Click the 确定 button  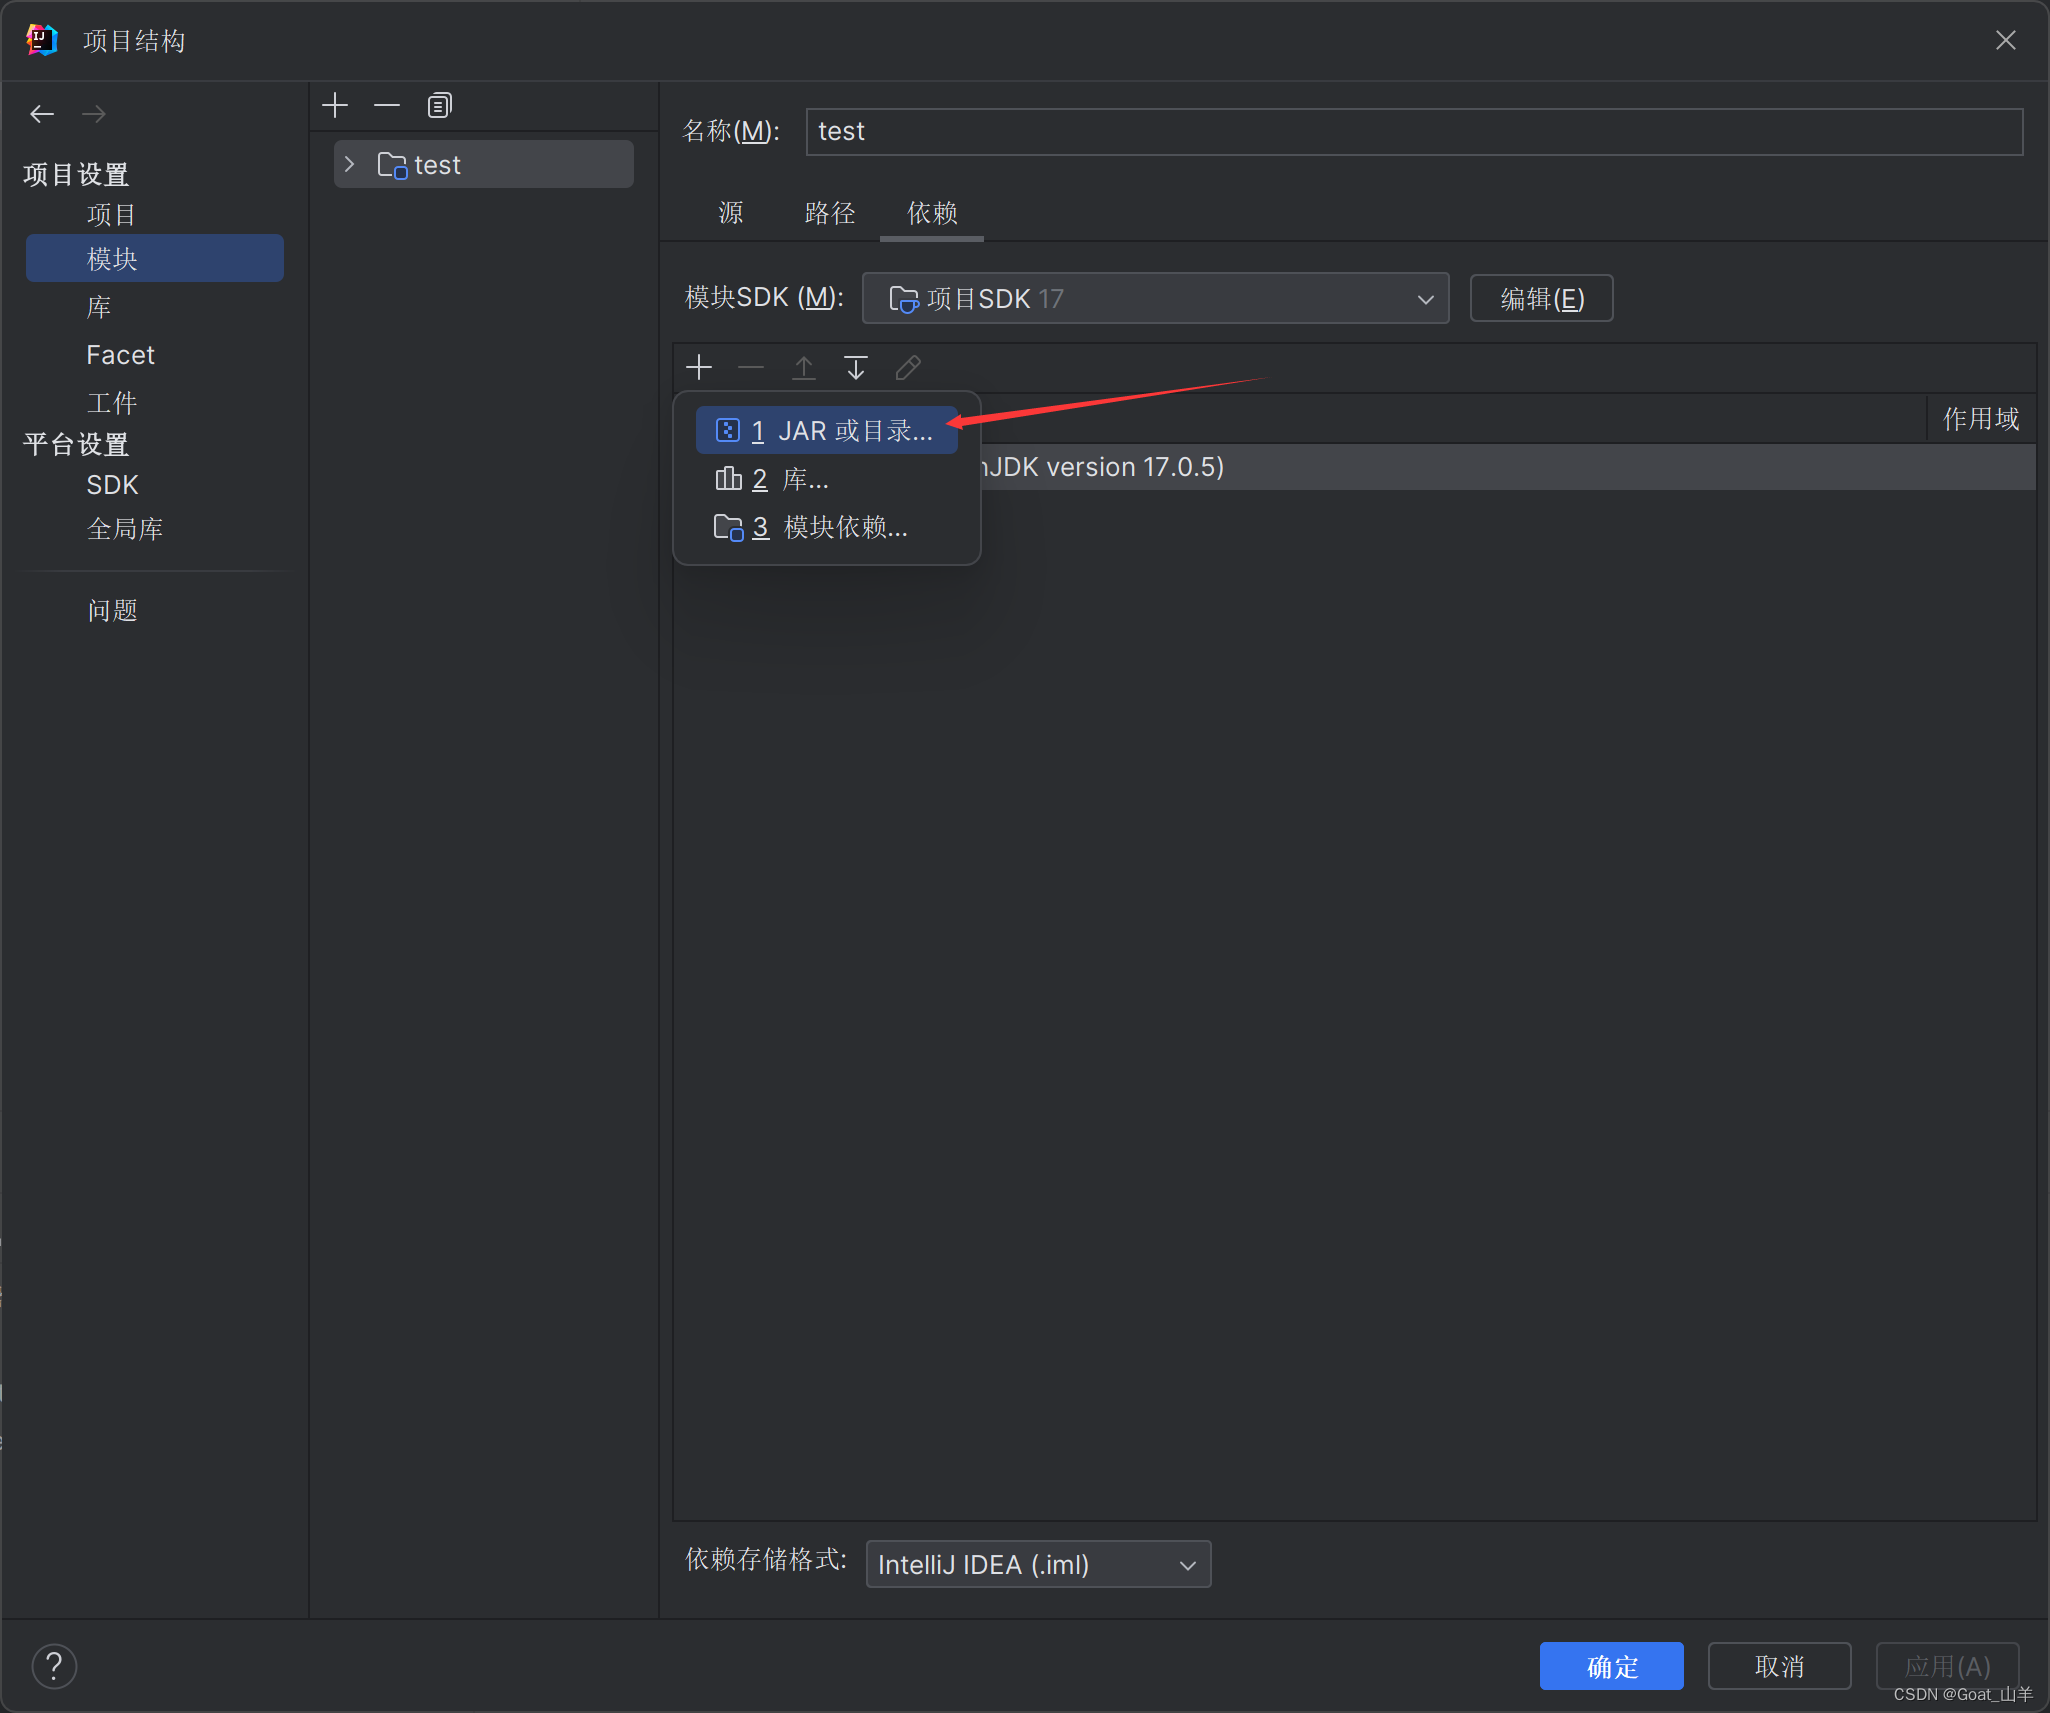1611,1666
